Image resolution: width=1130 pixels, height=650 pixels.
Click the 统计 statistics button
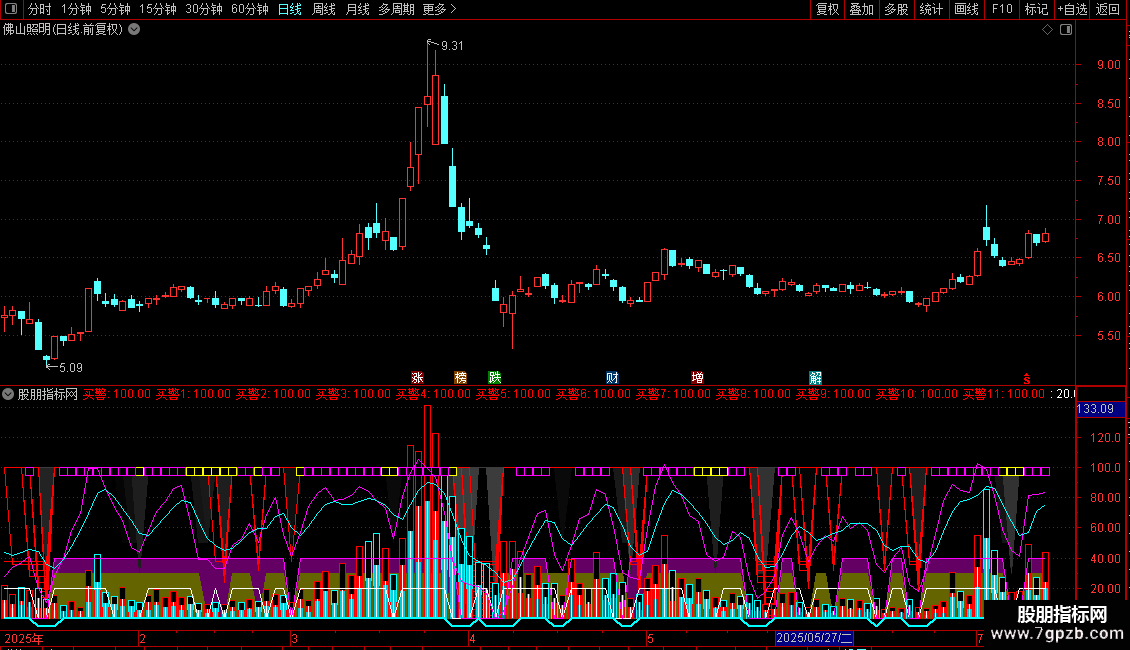930,9
